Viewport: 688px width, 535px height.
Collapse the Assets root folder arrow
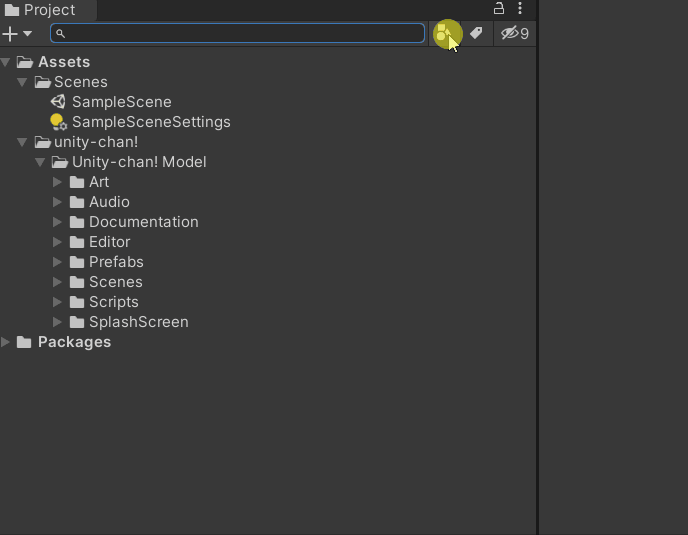click(x=6, y=62)
